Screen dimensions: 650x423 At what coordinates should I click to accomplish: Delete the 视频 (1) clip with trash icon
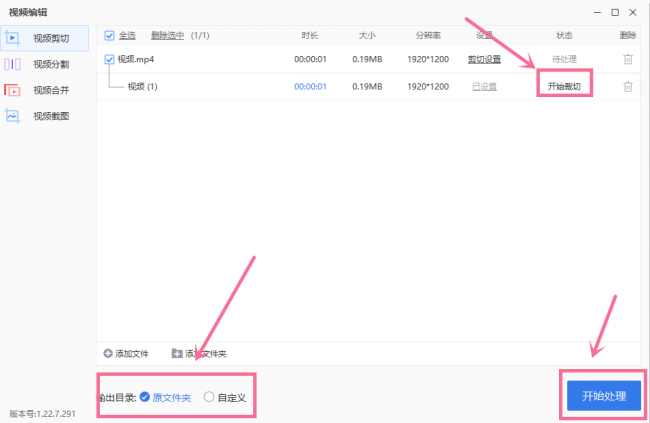point(628,87)
